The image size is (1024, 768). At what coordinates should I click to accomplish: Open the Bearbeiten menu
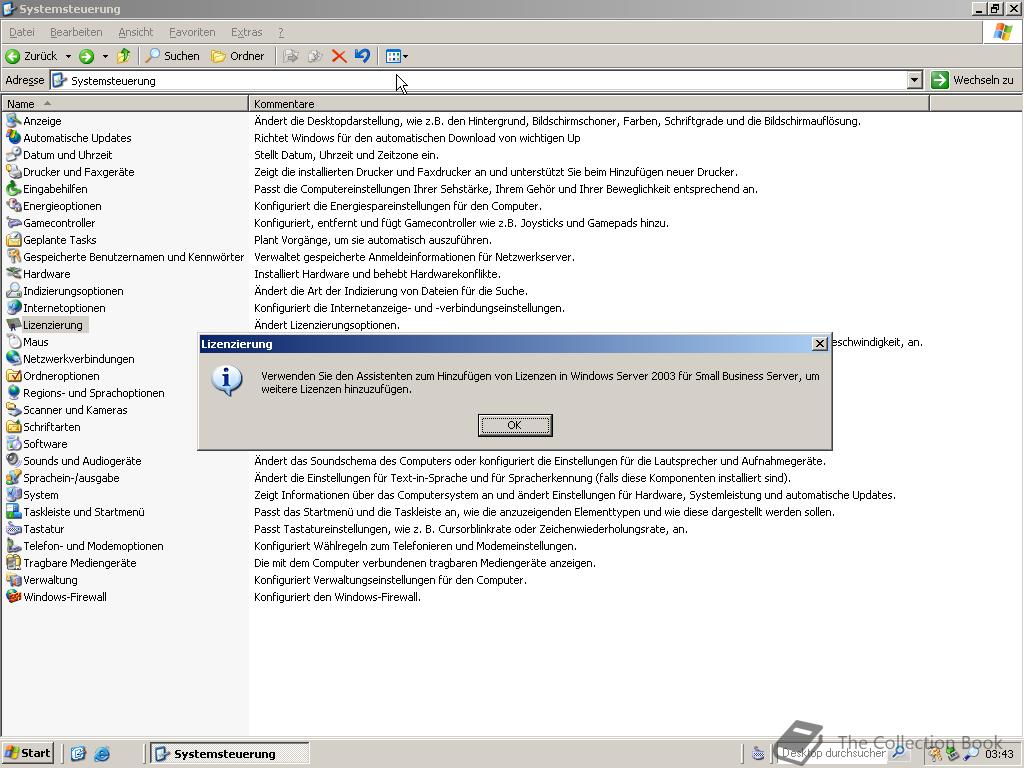76,32
